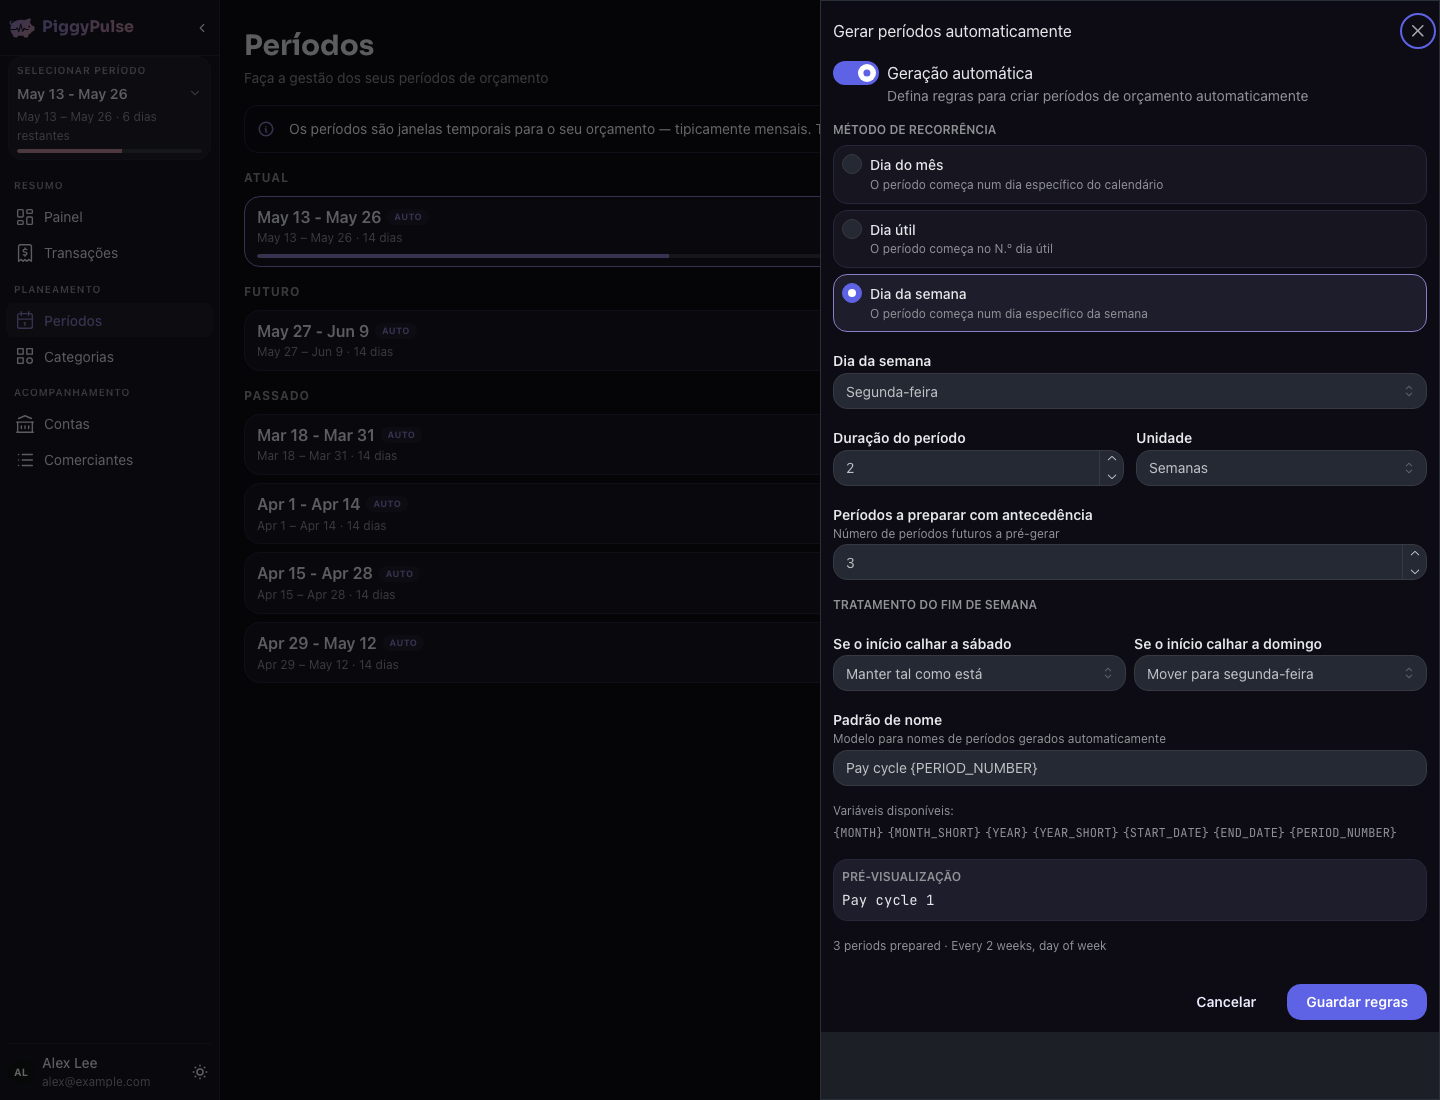Open the Dia da semana Segunda-feira dropdown
The width and height of the screenshot is (1440, 1100).
coord(1129,391)
